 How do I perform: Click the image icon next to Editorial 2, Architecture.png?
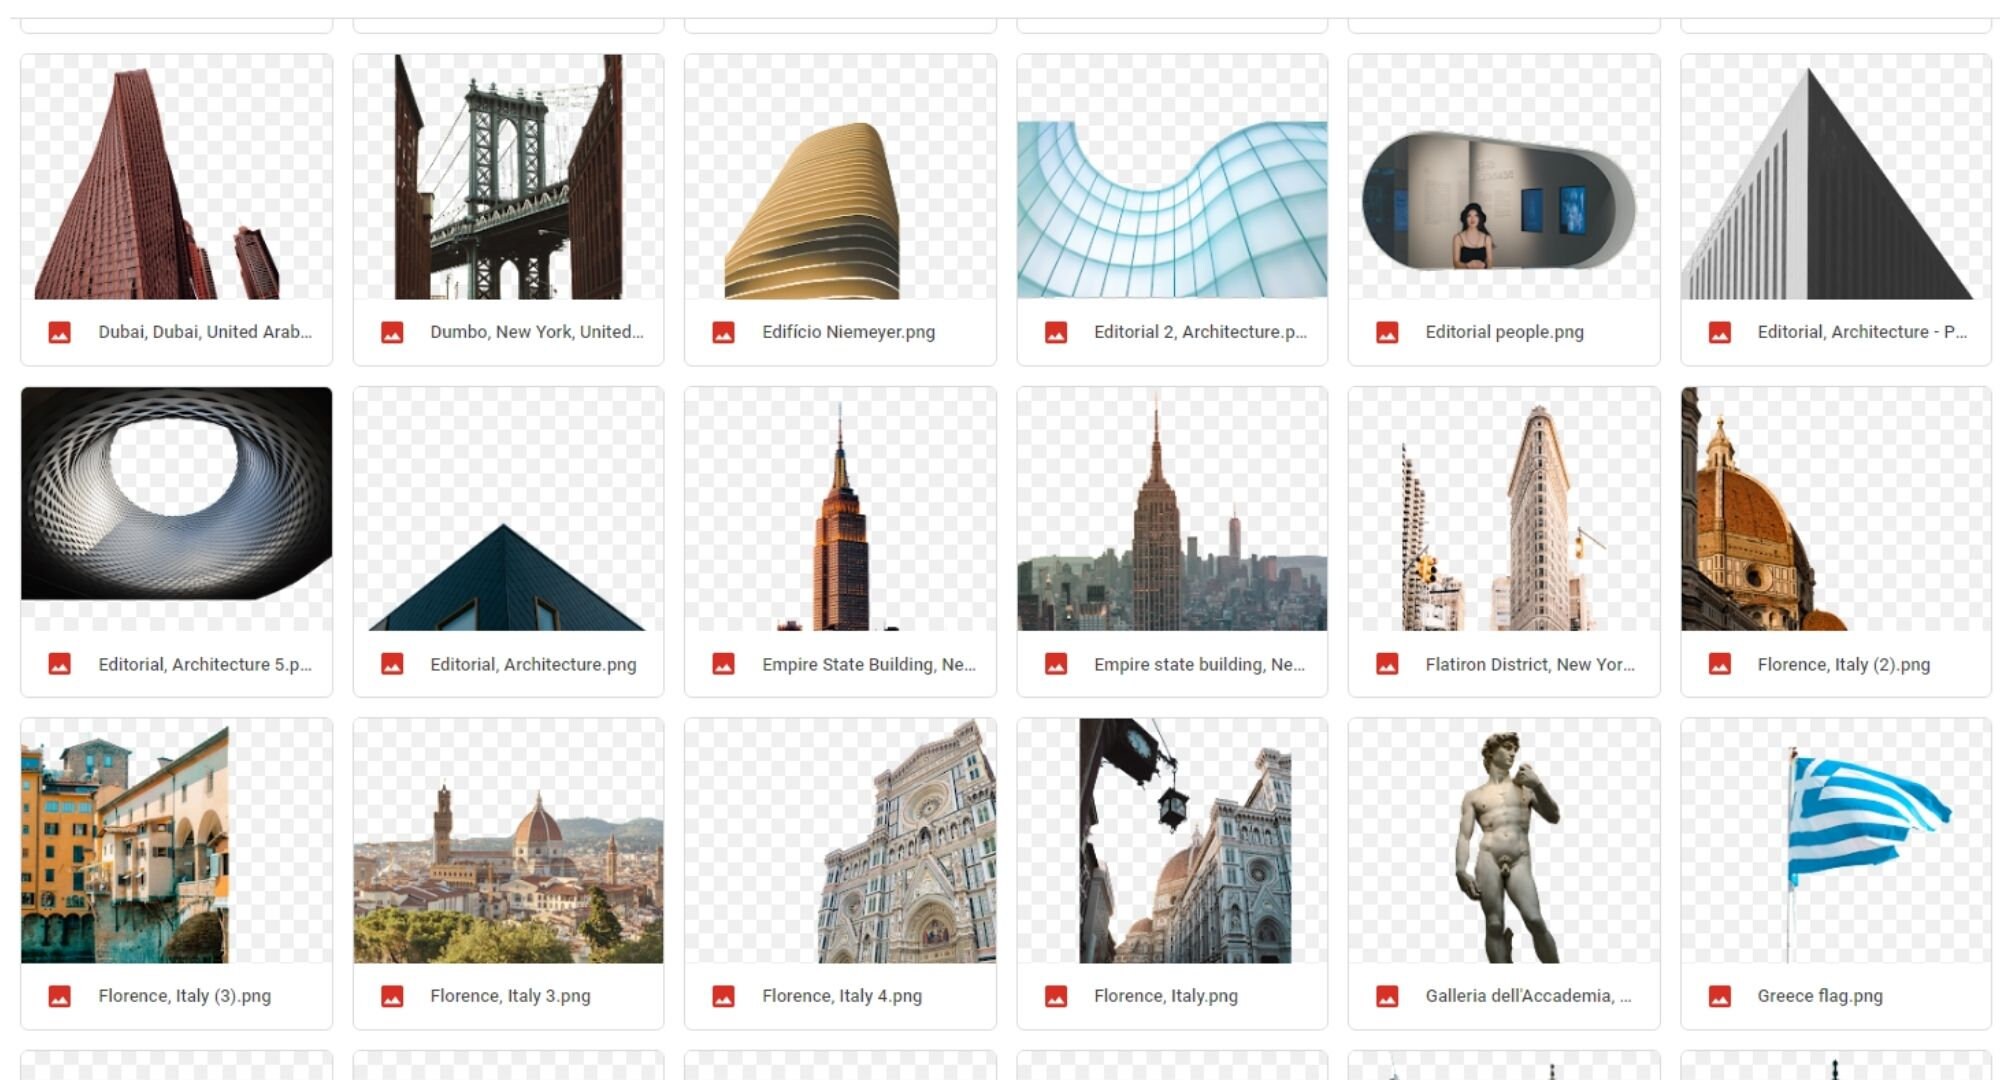click(x=1054, y=331)
